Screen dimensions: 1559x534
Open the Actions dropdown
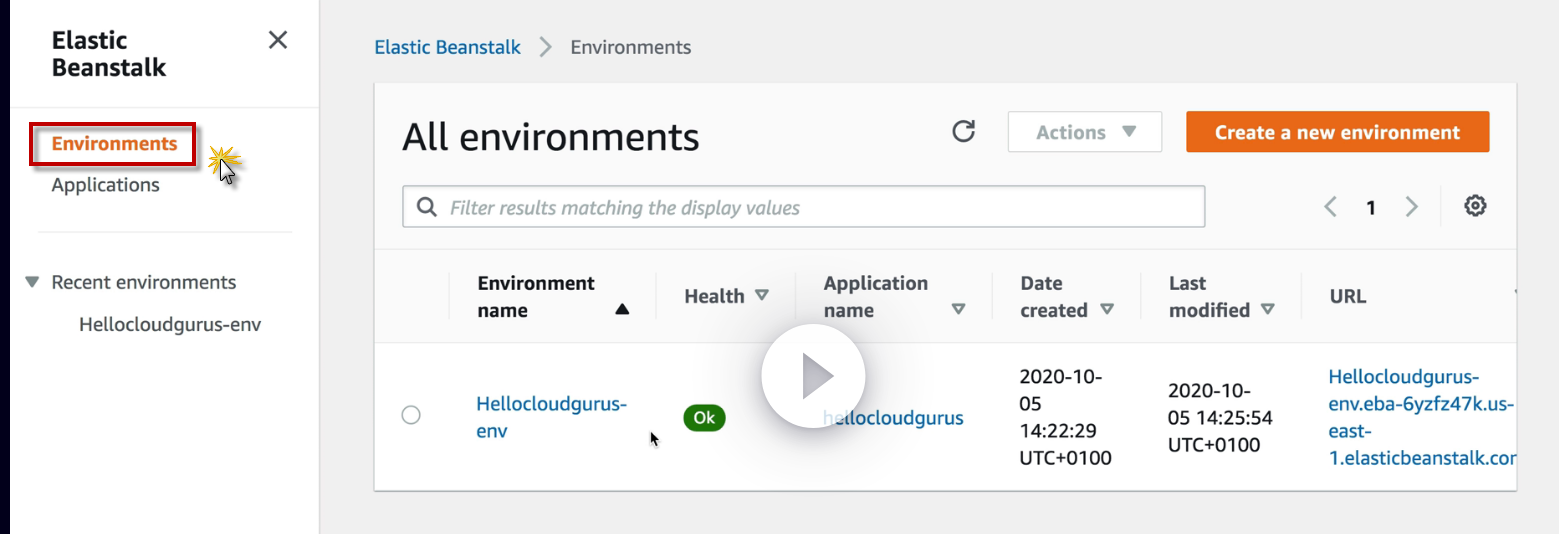click(x=1084, y=132)
